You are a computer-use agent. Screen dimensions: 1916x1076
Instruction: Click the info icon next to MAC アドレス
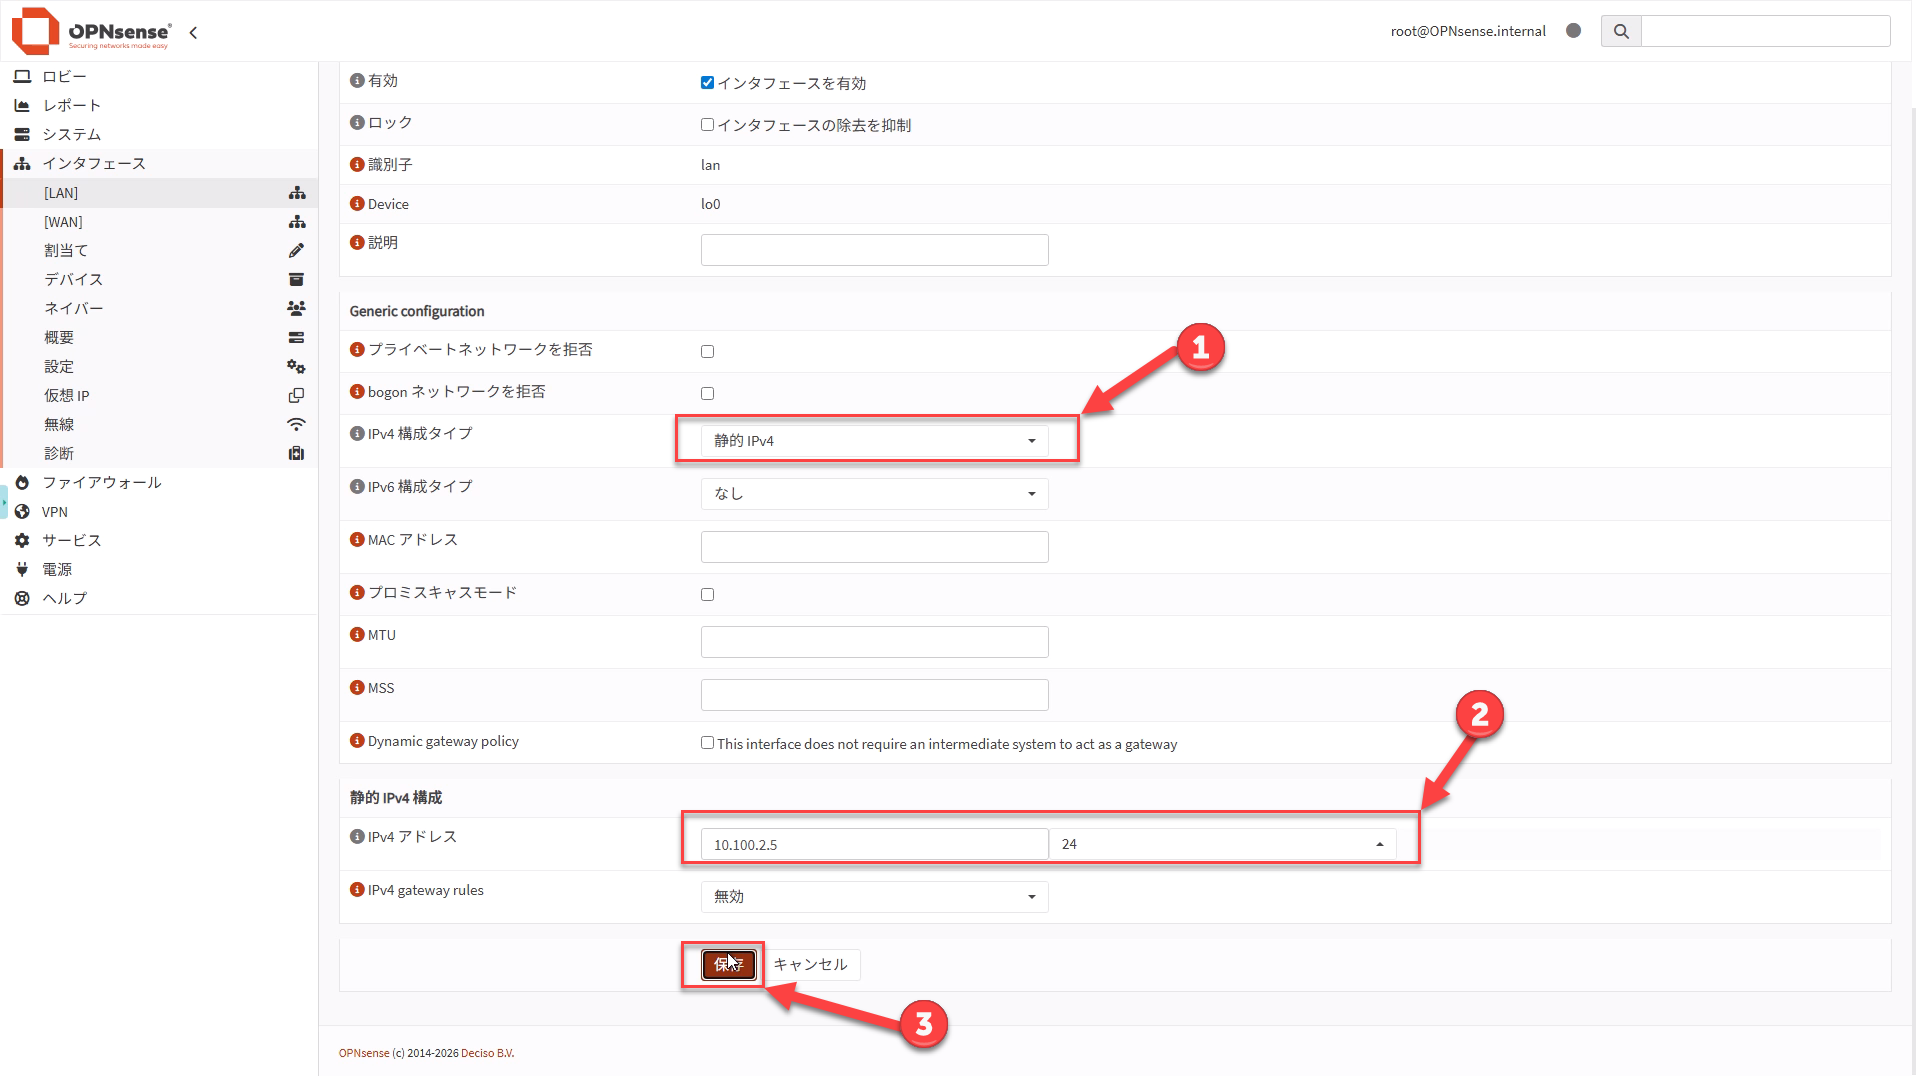[x=357, y=540]
